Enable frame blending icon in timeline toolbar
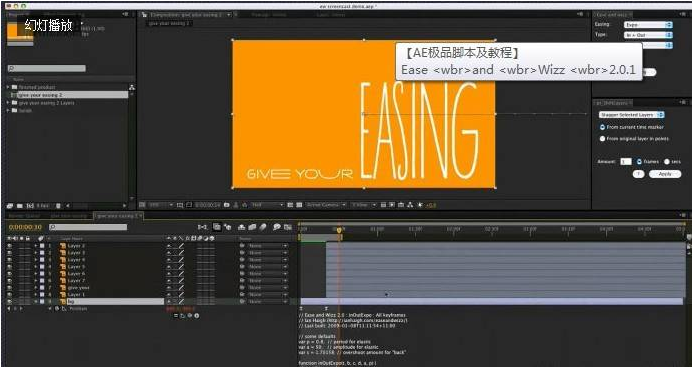 tap(252, 227)
